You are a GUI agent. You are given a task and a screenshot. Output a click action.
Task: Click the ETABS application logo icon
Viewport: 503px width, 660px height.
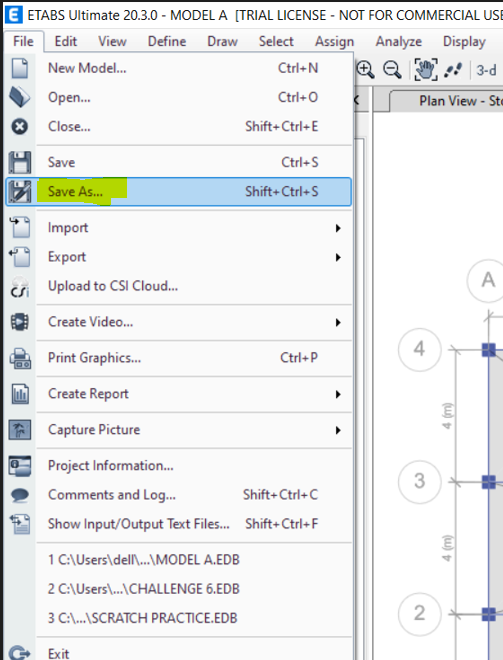14,15
